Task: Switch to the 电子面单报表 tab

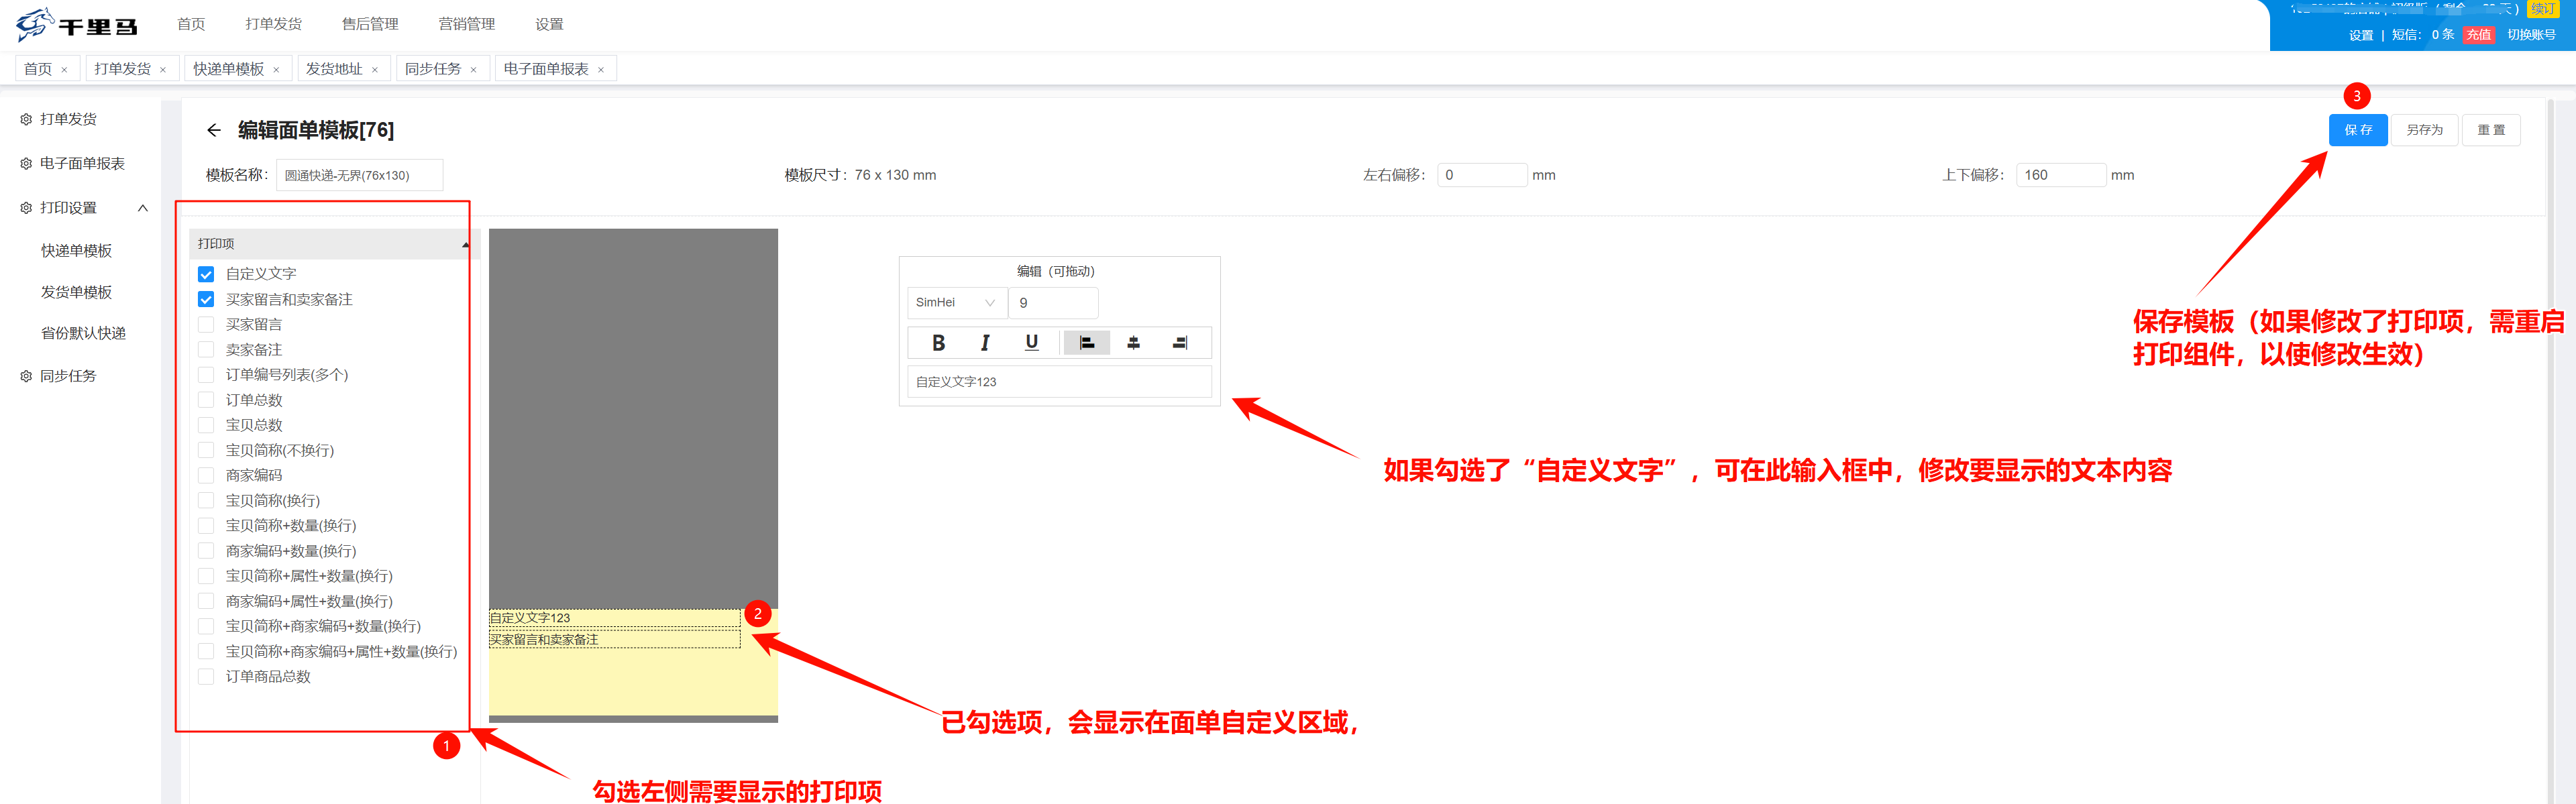Action: pos(546,69)
